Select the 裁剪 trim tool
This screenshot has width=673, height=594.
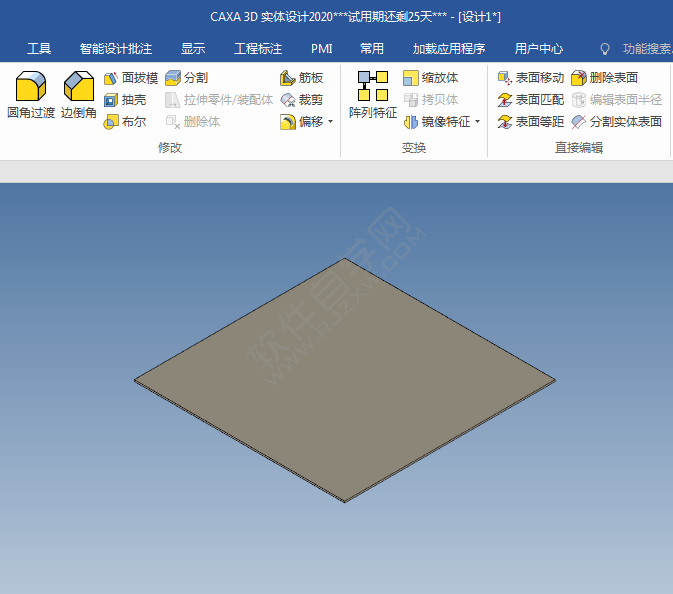pos(301,100)
